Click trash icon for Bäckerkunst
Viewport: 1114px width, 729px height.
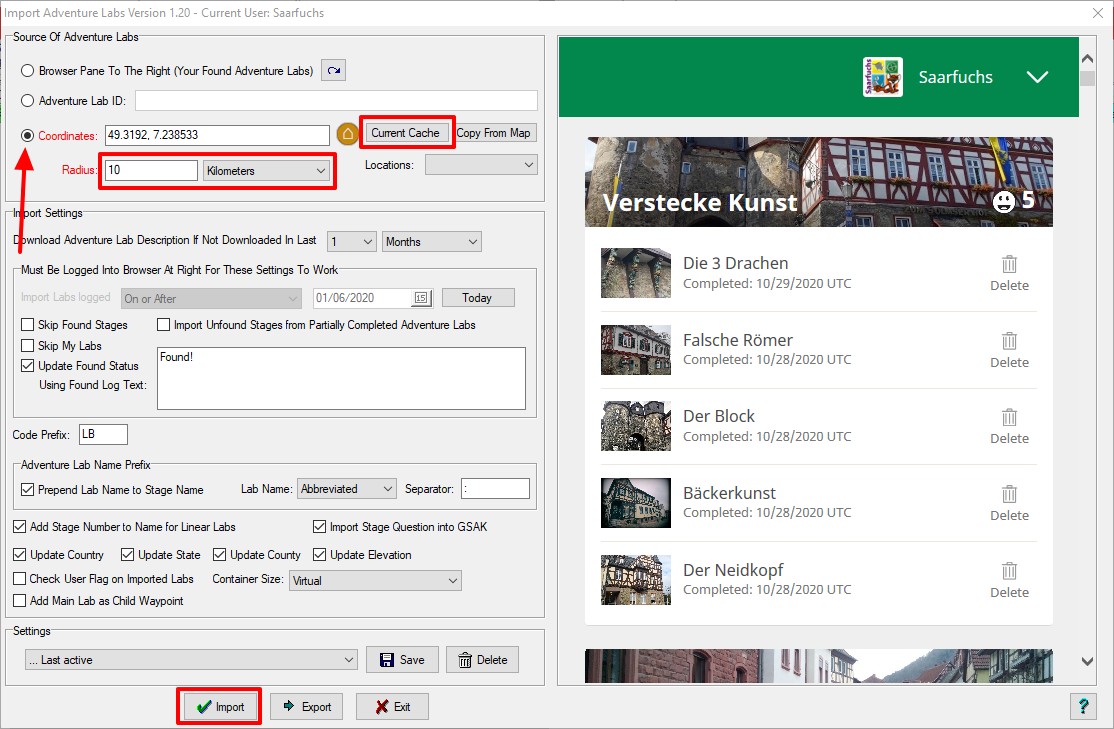coord(1009,494)
